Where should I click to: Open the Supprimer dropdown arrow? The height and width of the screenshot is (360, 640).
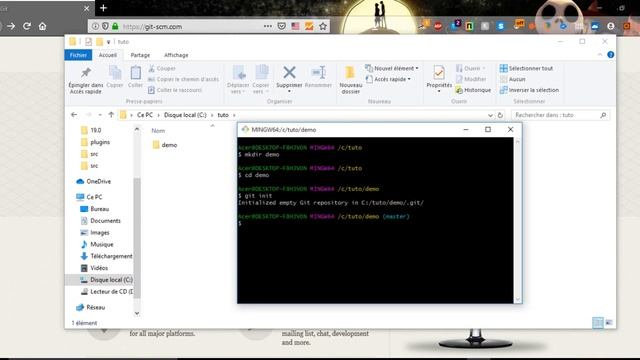pos(289,91)
